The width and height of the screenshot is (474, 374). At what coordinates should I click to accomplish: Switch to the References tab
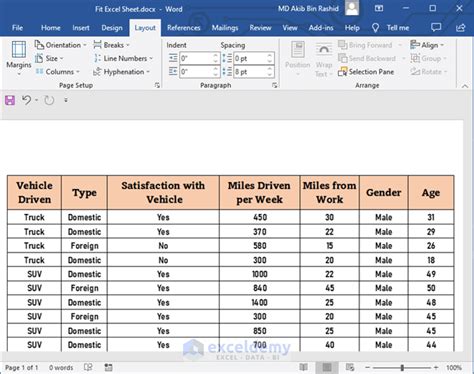(184, 28)
